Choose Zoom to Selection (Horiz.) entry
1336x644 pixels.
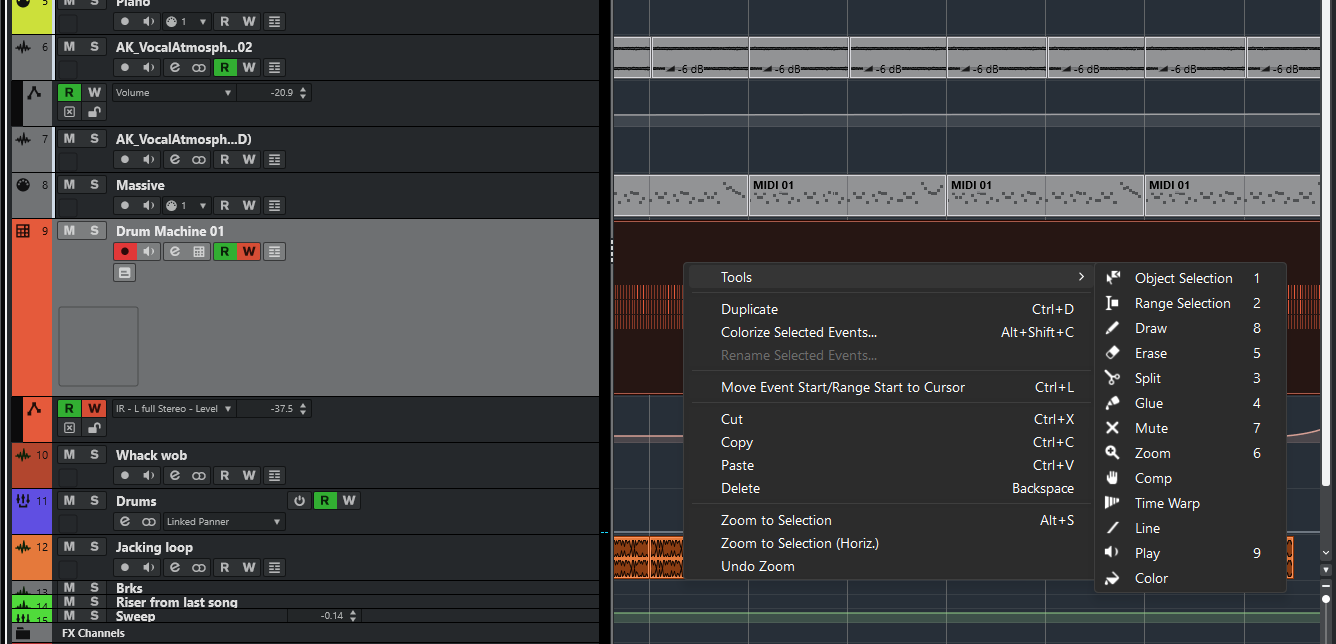click(x=888, y=543)
